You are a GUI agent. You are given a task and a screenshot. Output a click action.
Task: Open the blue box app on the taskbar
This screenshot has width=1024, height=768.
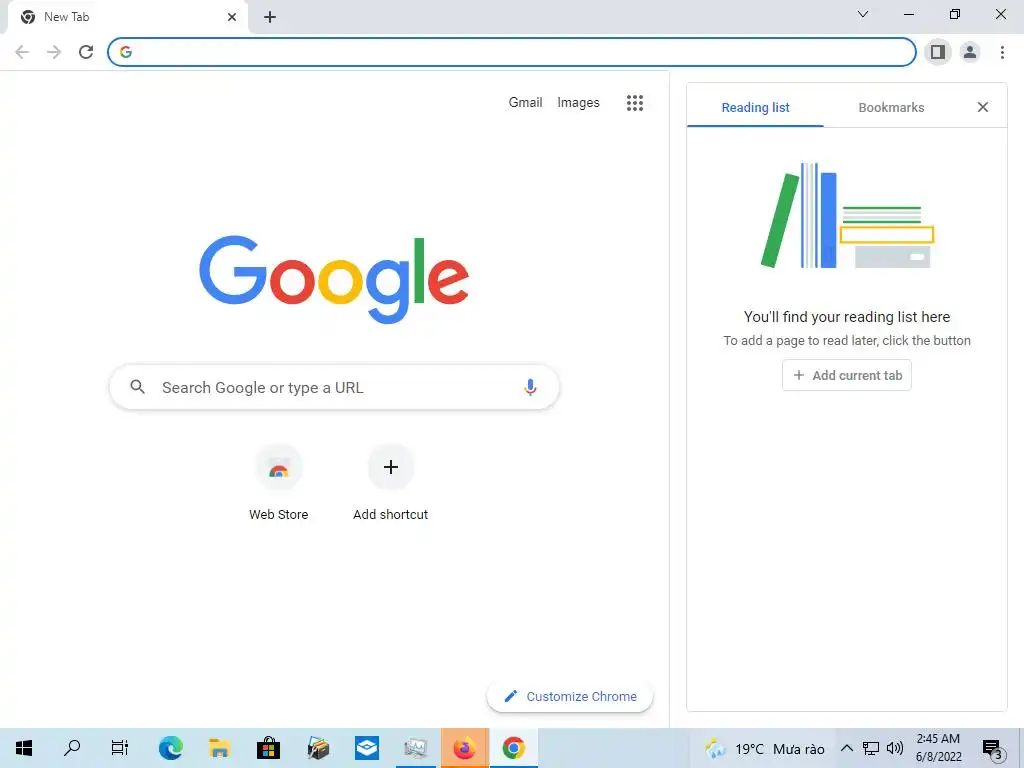[367, 748]
